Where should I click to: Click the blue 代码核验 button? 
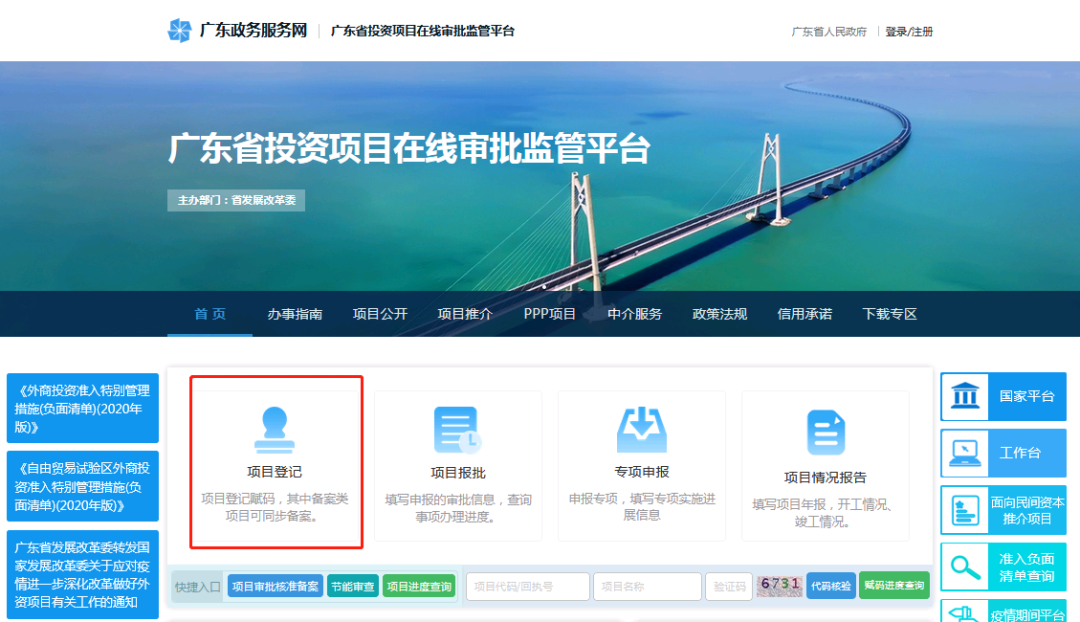click(x=831, y=586)
